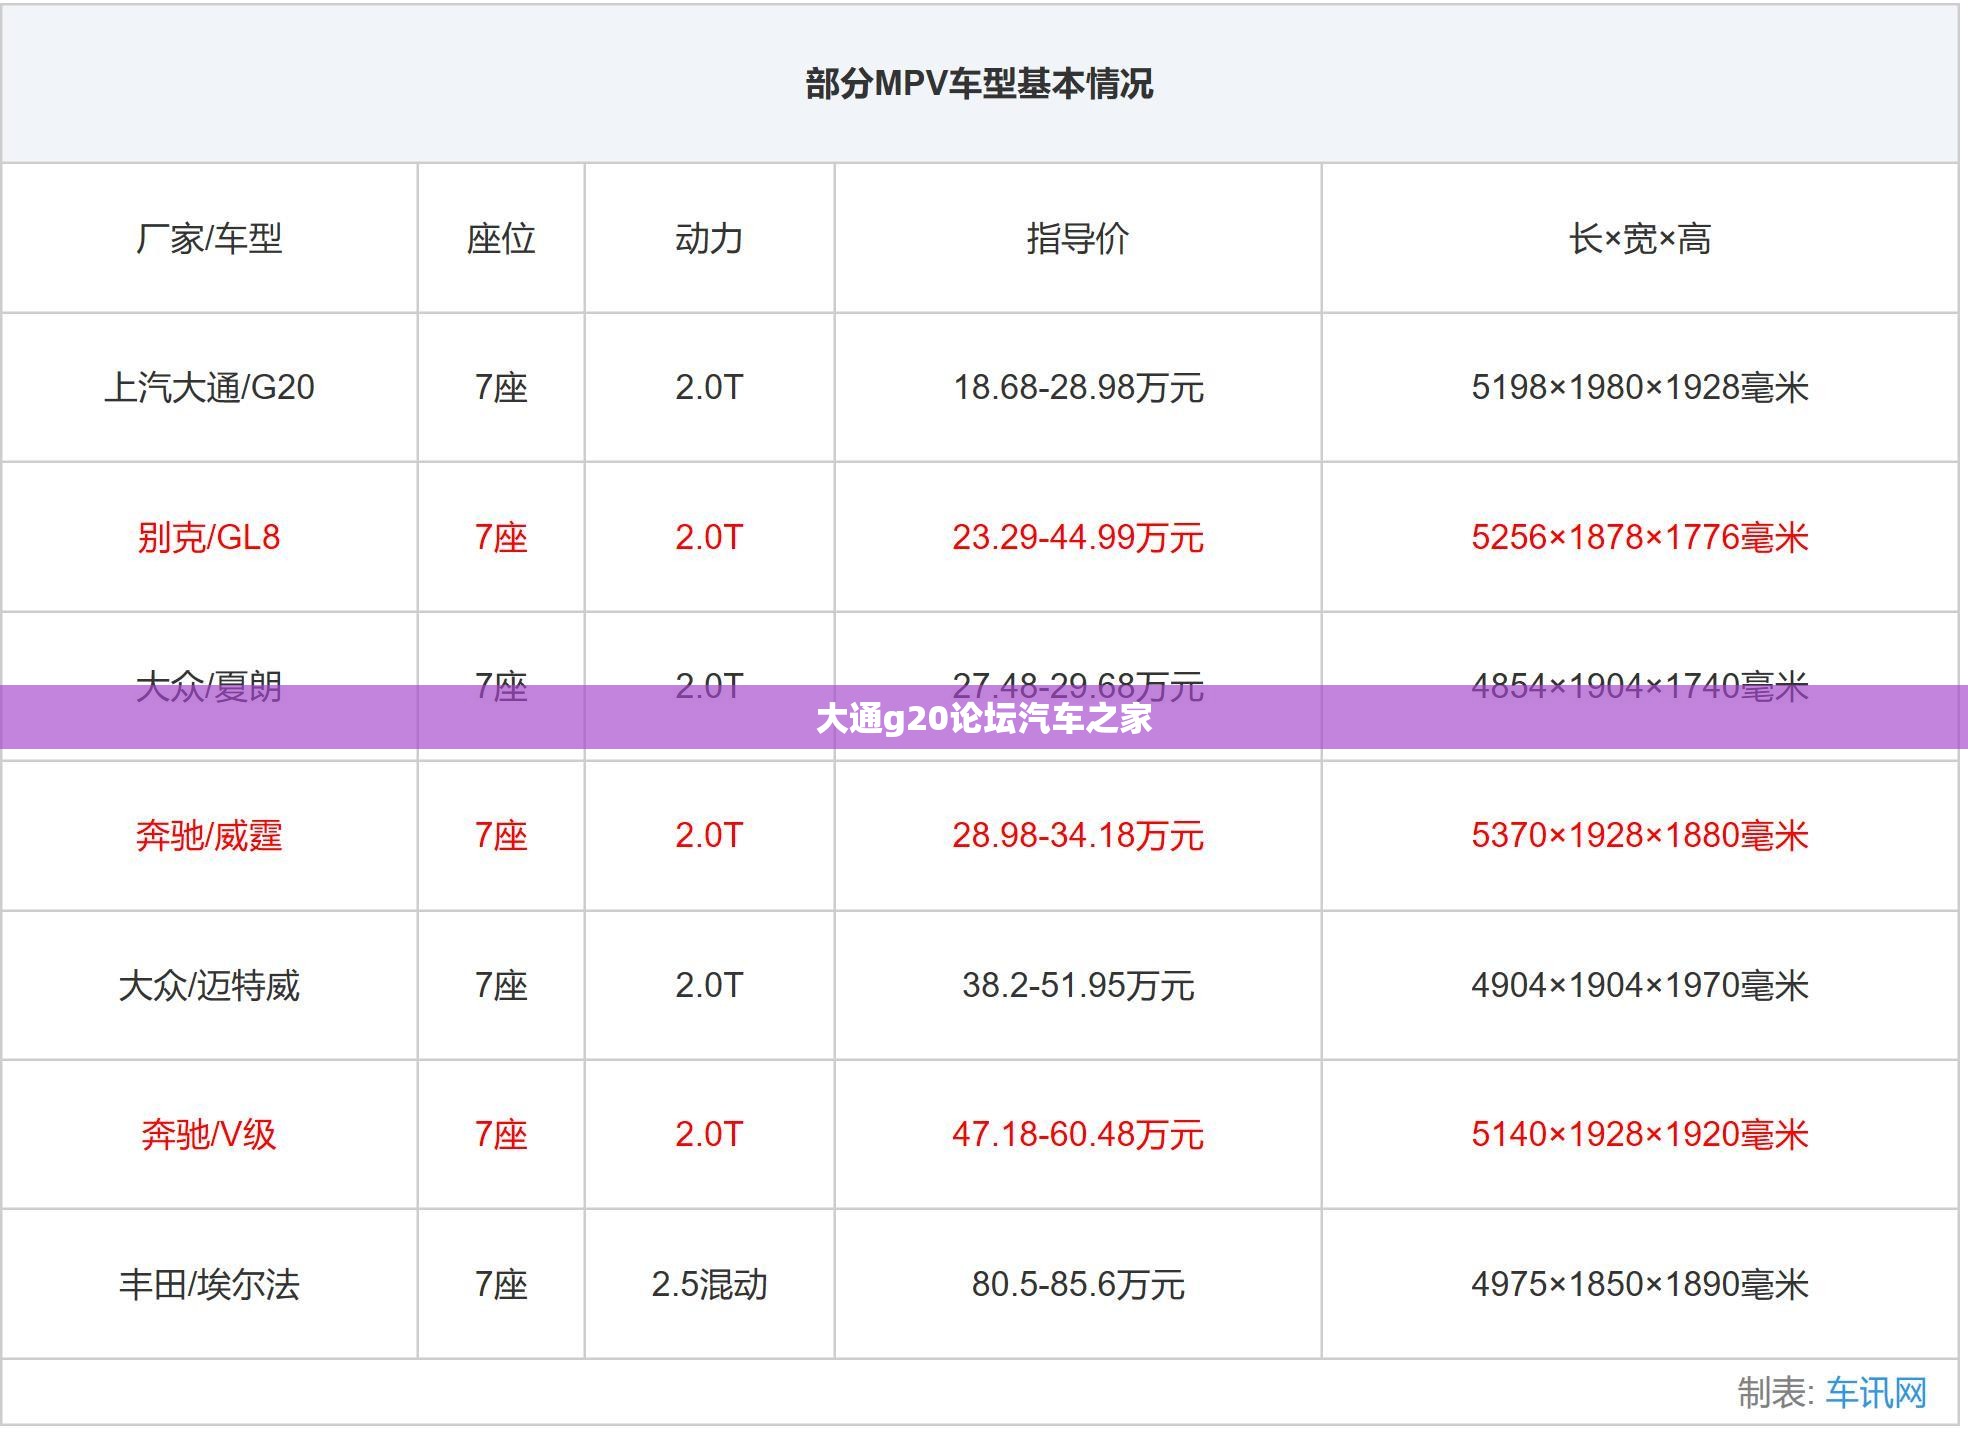Select the 大众/迈特威 row label
The width and height of the screenshot is (1968, 1434).
tap(209, 985)
